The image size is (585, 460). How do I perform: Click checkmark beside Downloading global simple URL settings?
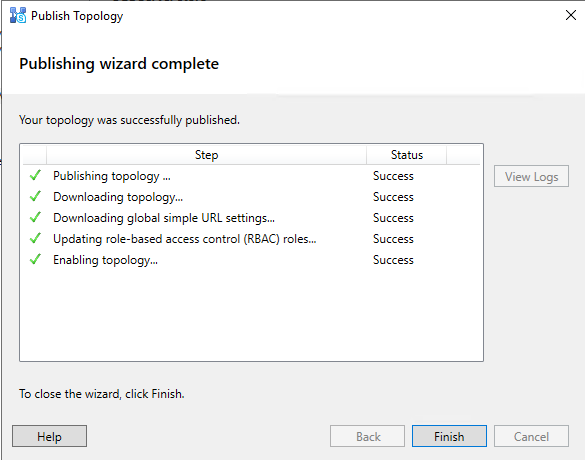coord(35,217)
